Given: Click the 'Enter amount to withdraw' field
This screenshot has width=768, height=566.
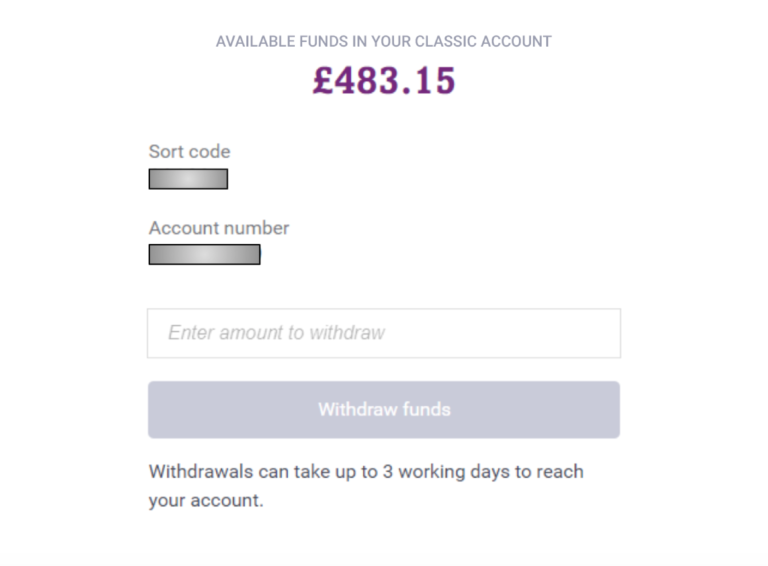Looking at the screenshot, I should [384, 333].
